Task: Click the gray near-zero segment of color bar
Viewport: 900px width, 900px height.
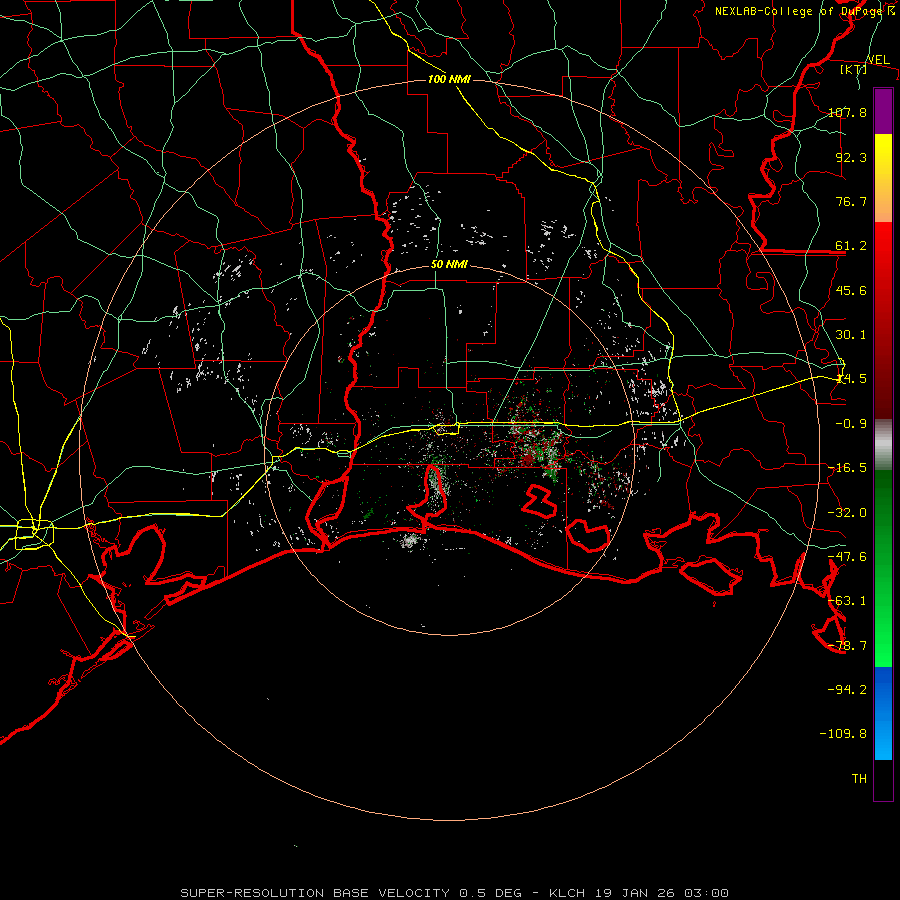Action: 883,445
